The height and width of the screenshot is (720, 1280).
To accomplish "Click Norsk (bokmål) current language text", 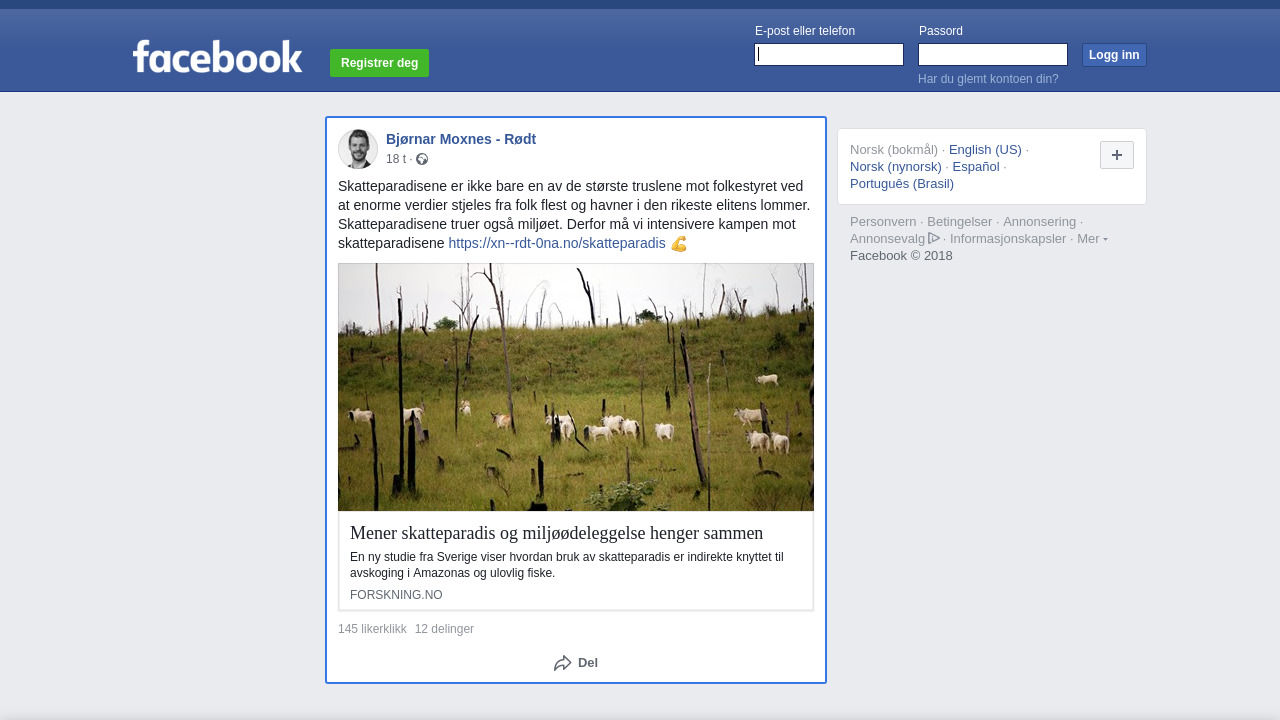I will tap(894, 150).
